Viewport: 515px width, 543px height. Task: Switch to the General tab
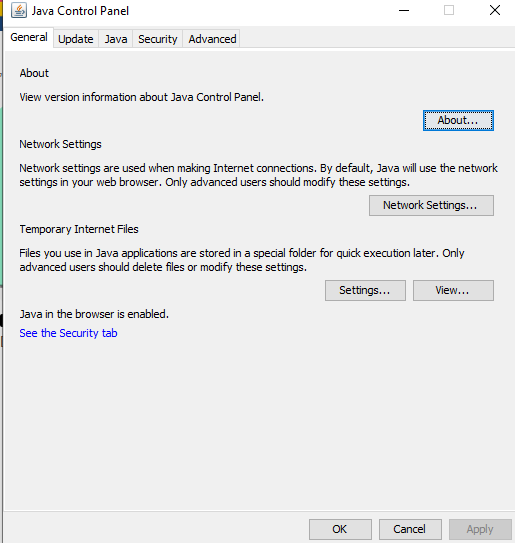[29, 37]
